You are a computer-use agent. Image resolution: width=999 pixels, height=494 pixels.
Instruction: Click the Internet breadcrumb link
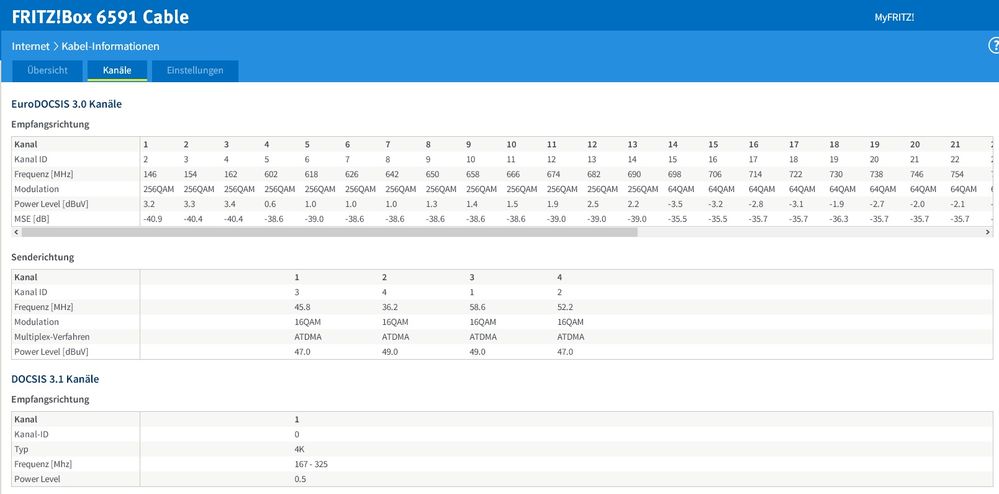pyautogui.click(x=30, y=47)
